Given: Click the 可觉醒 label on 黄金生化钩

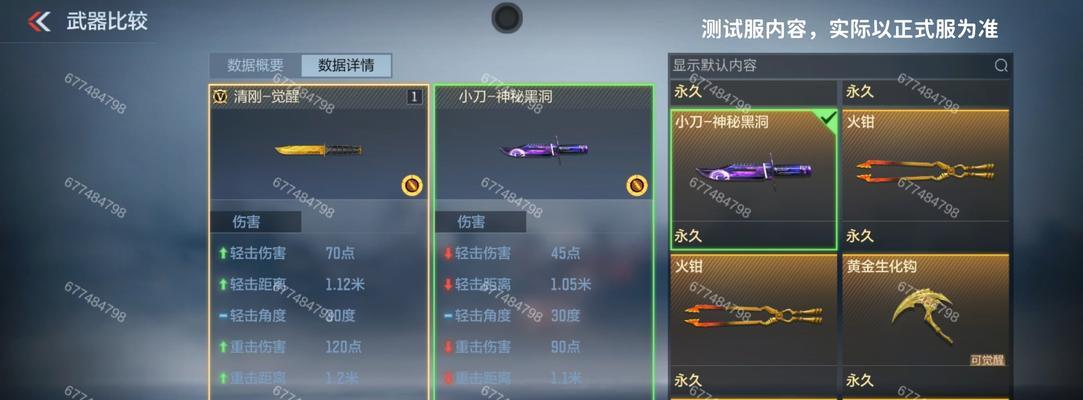Looking at the screenshot, I should (x=987, y=360).
